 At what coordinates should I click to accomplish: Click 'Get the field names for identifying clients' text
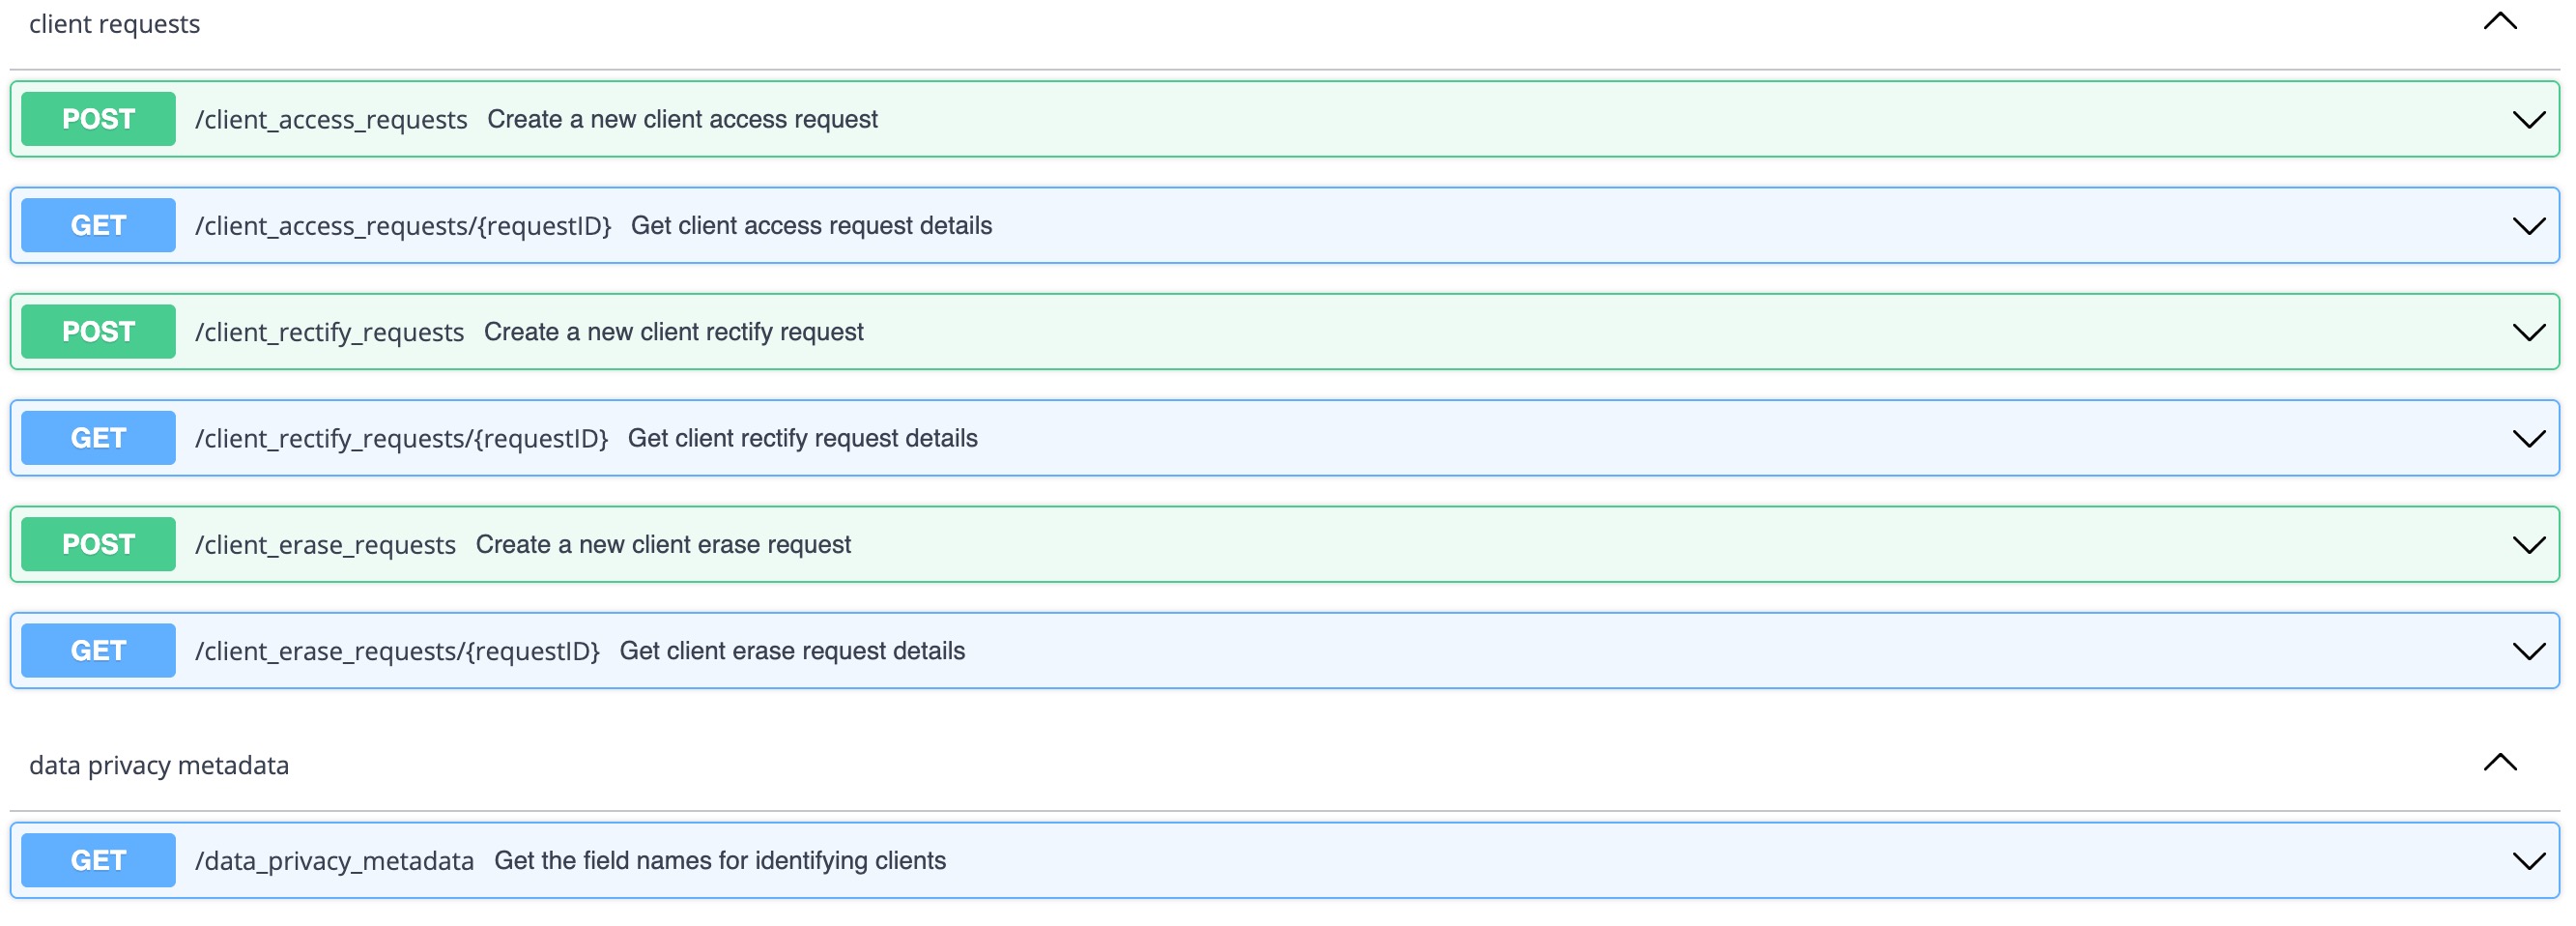point(719,860)
